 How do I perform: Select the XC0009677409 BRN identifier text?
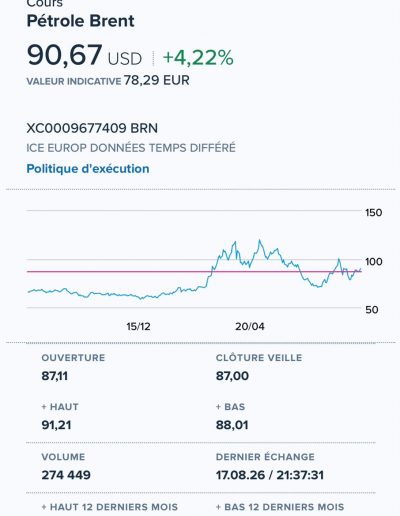92,128
